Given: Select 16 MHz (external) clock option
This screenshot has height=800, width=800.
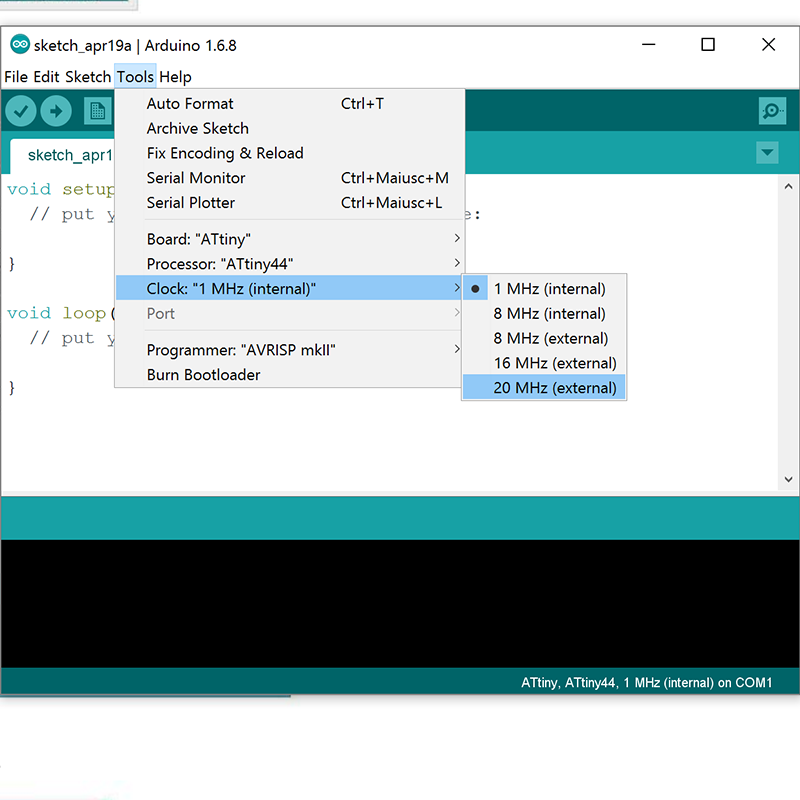Looking at the screenshot, I should pos(544,363).
